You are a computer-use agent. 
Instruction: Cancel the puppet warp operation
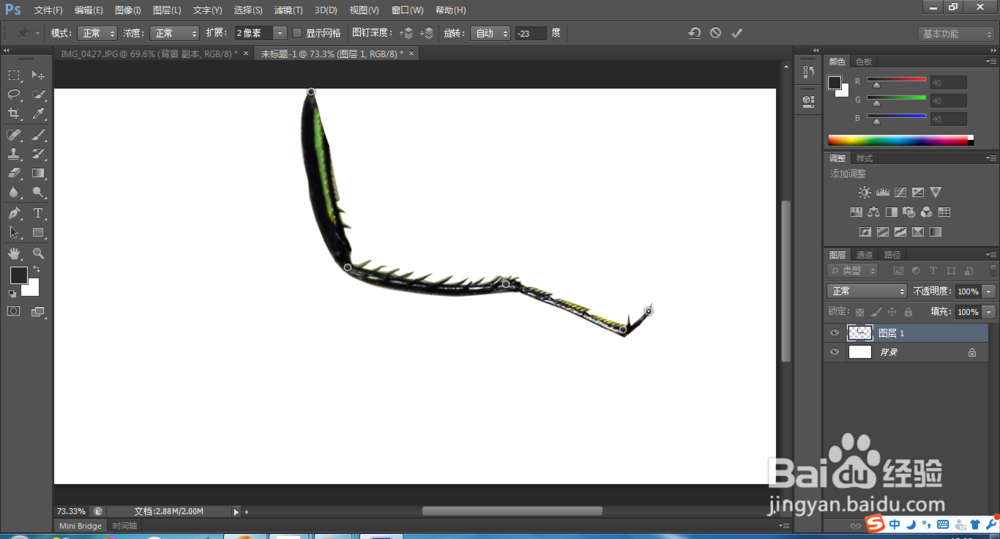coord(716,33)
